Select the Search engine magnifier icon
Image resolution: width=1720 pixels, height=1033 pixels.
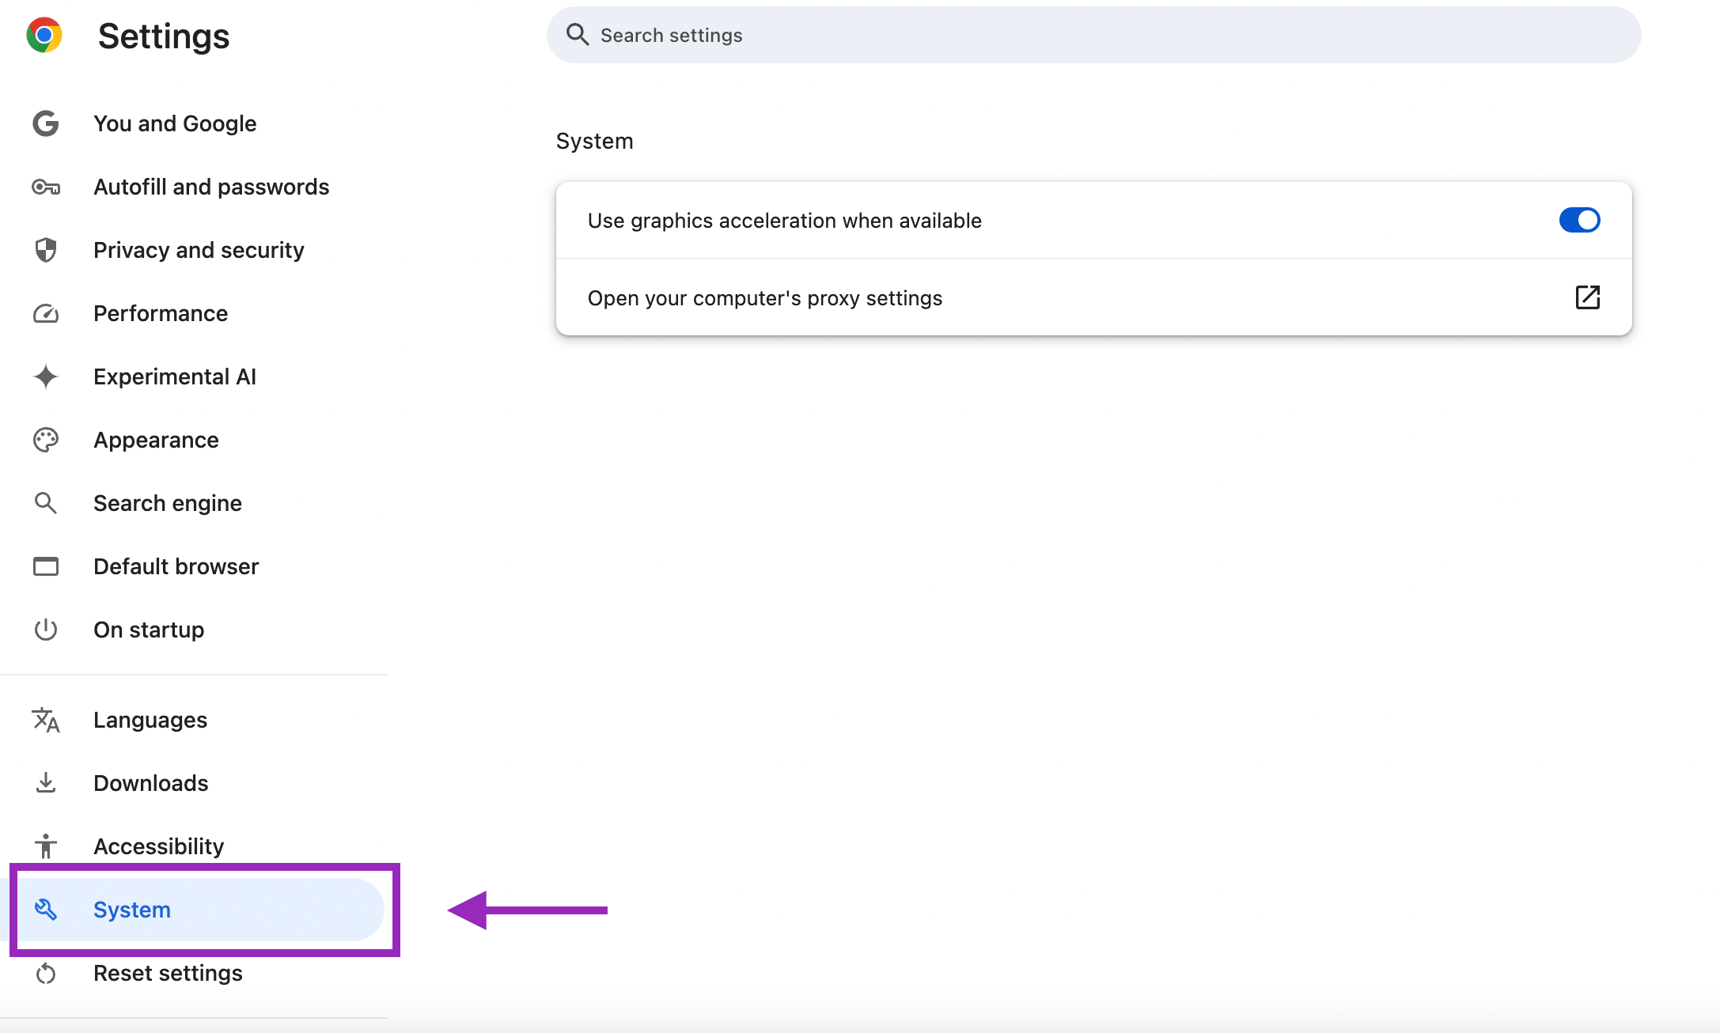pyautogui.click(x=46, y=503)
